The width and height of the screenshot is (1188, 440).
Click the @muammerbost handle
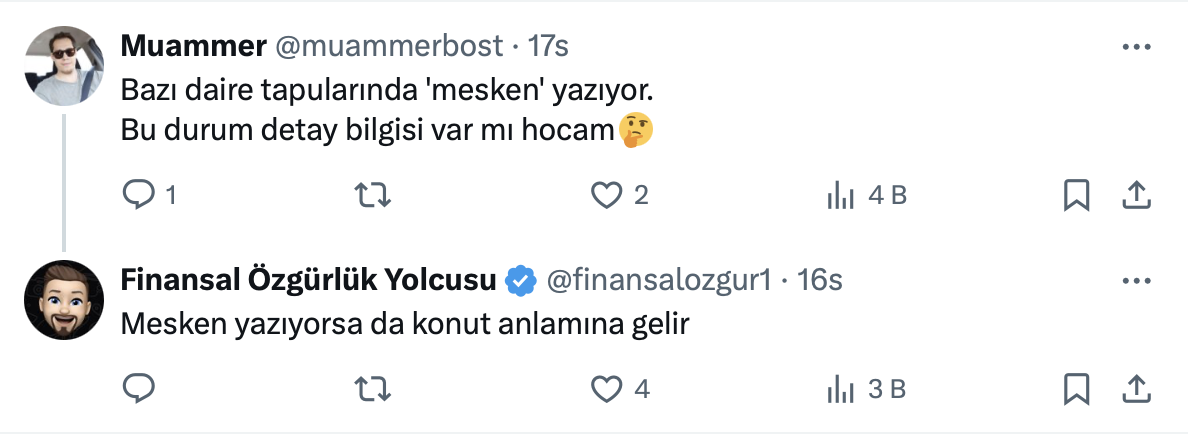(389, 47)
